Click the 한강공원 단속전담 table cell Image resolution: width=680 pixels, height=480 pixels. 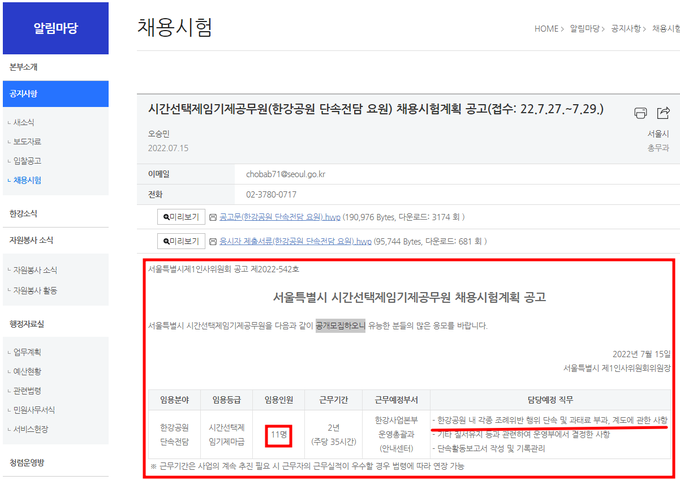pos(174,434)
